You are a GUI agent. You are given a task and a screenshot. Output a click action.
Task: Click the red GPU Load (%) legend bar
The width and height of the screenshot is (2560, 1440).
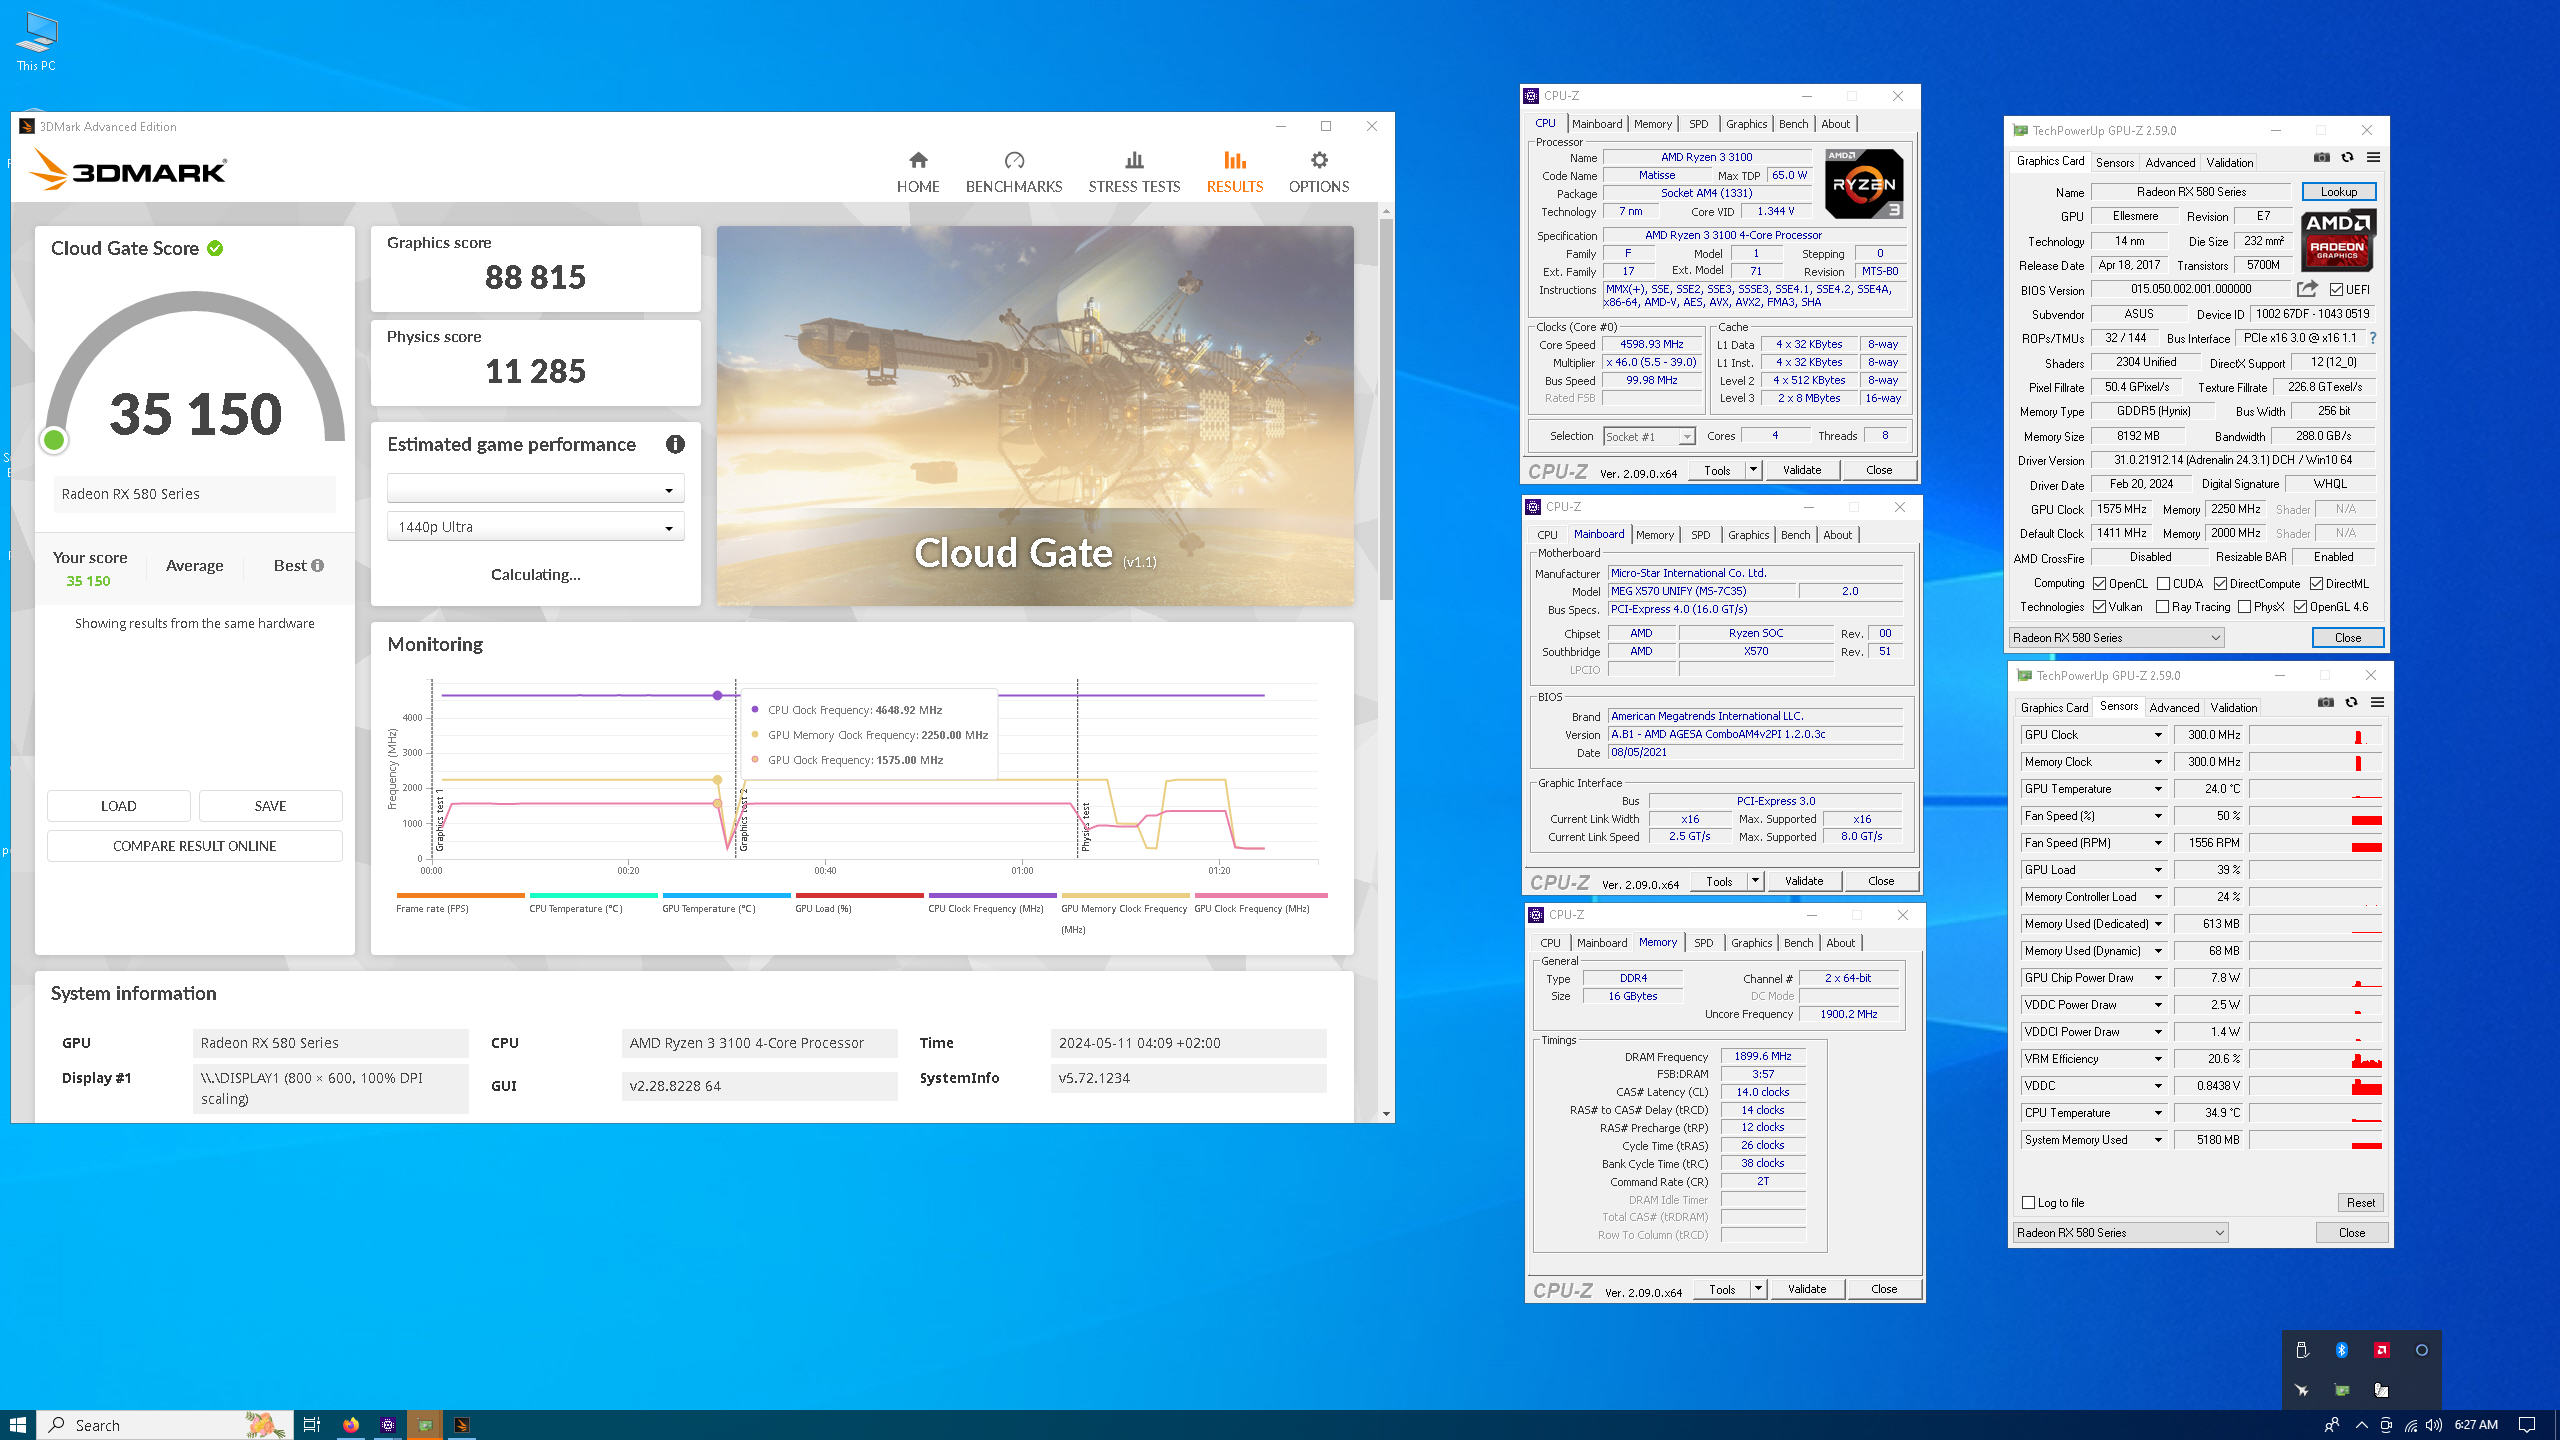point(859,896)
